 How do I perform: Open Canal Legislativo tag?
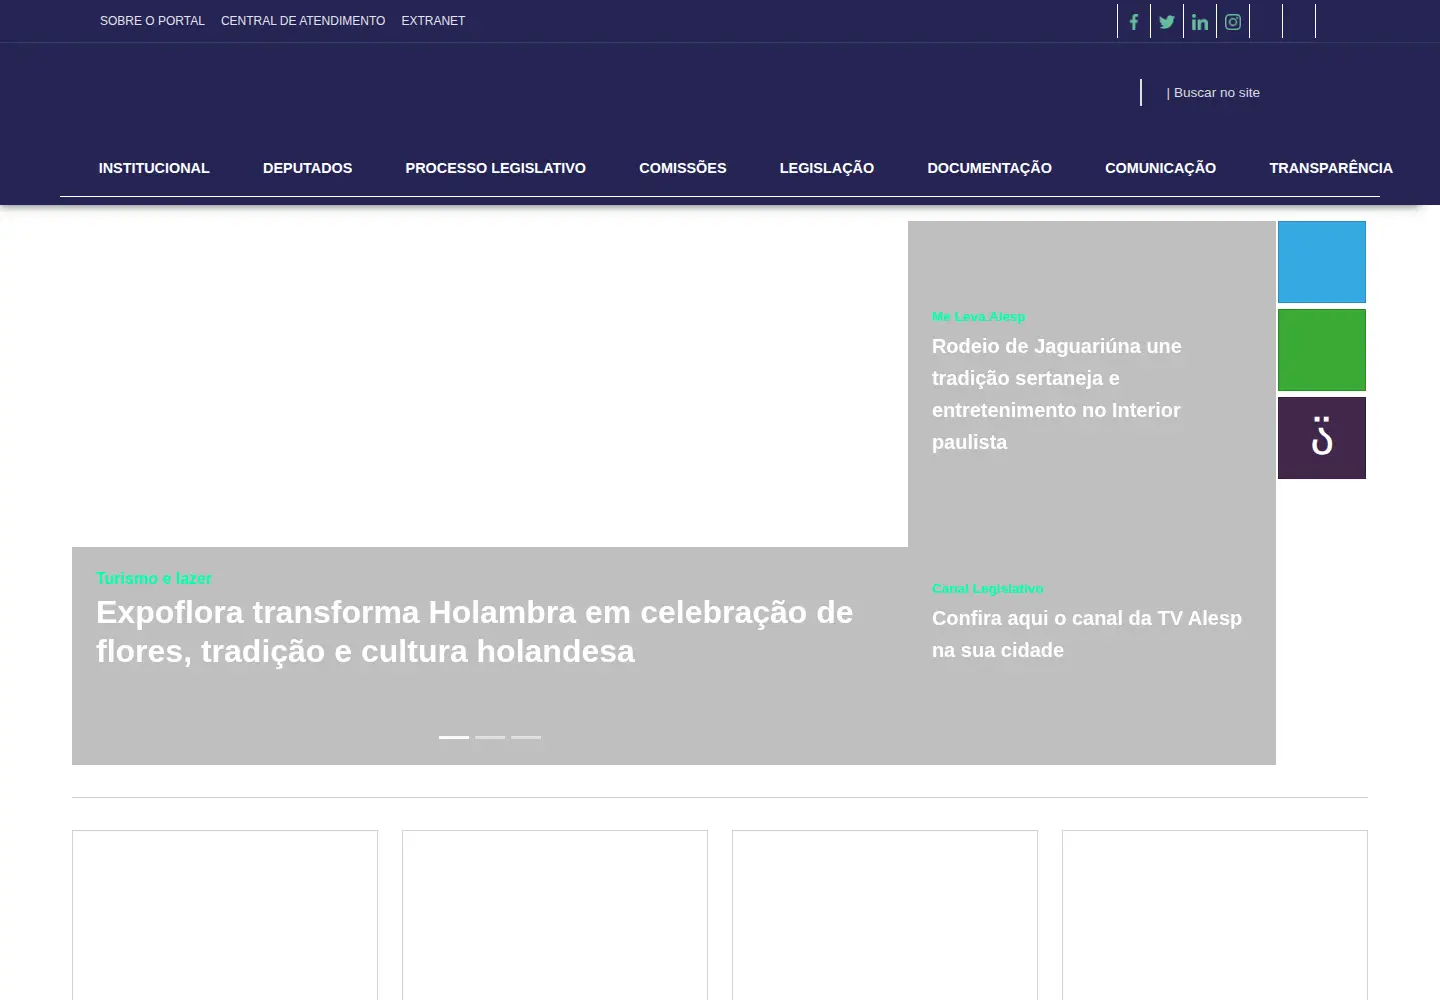coord(987,588)
